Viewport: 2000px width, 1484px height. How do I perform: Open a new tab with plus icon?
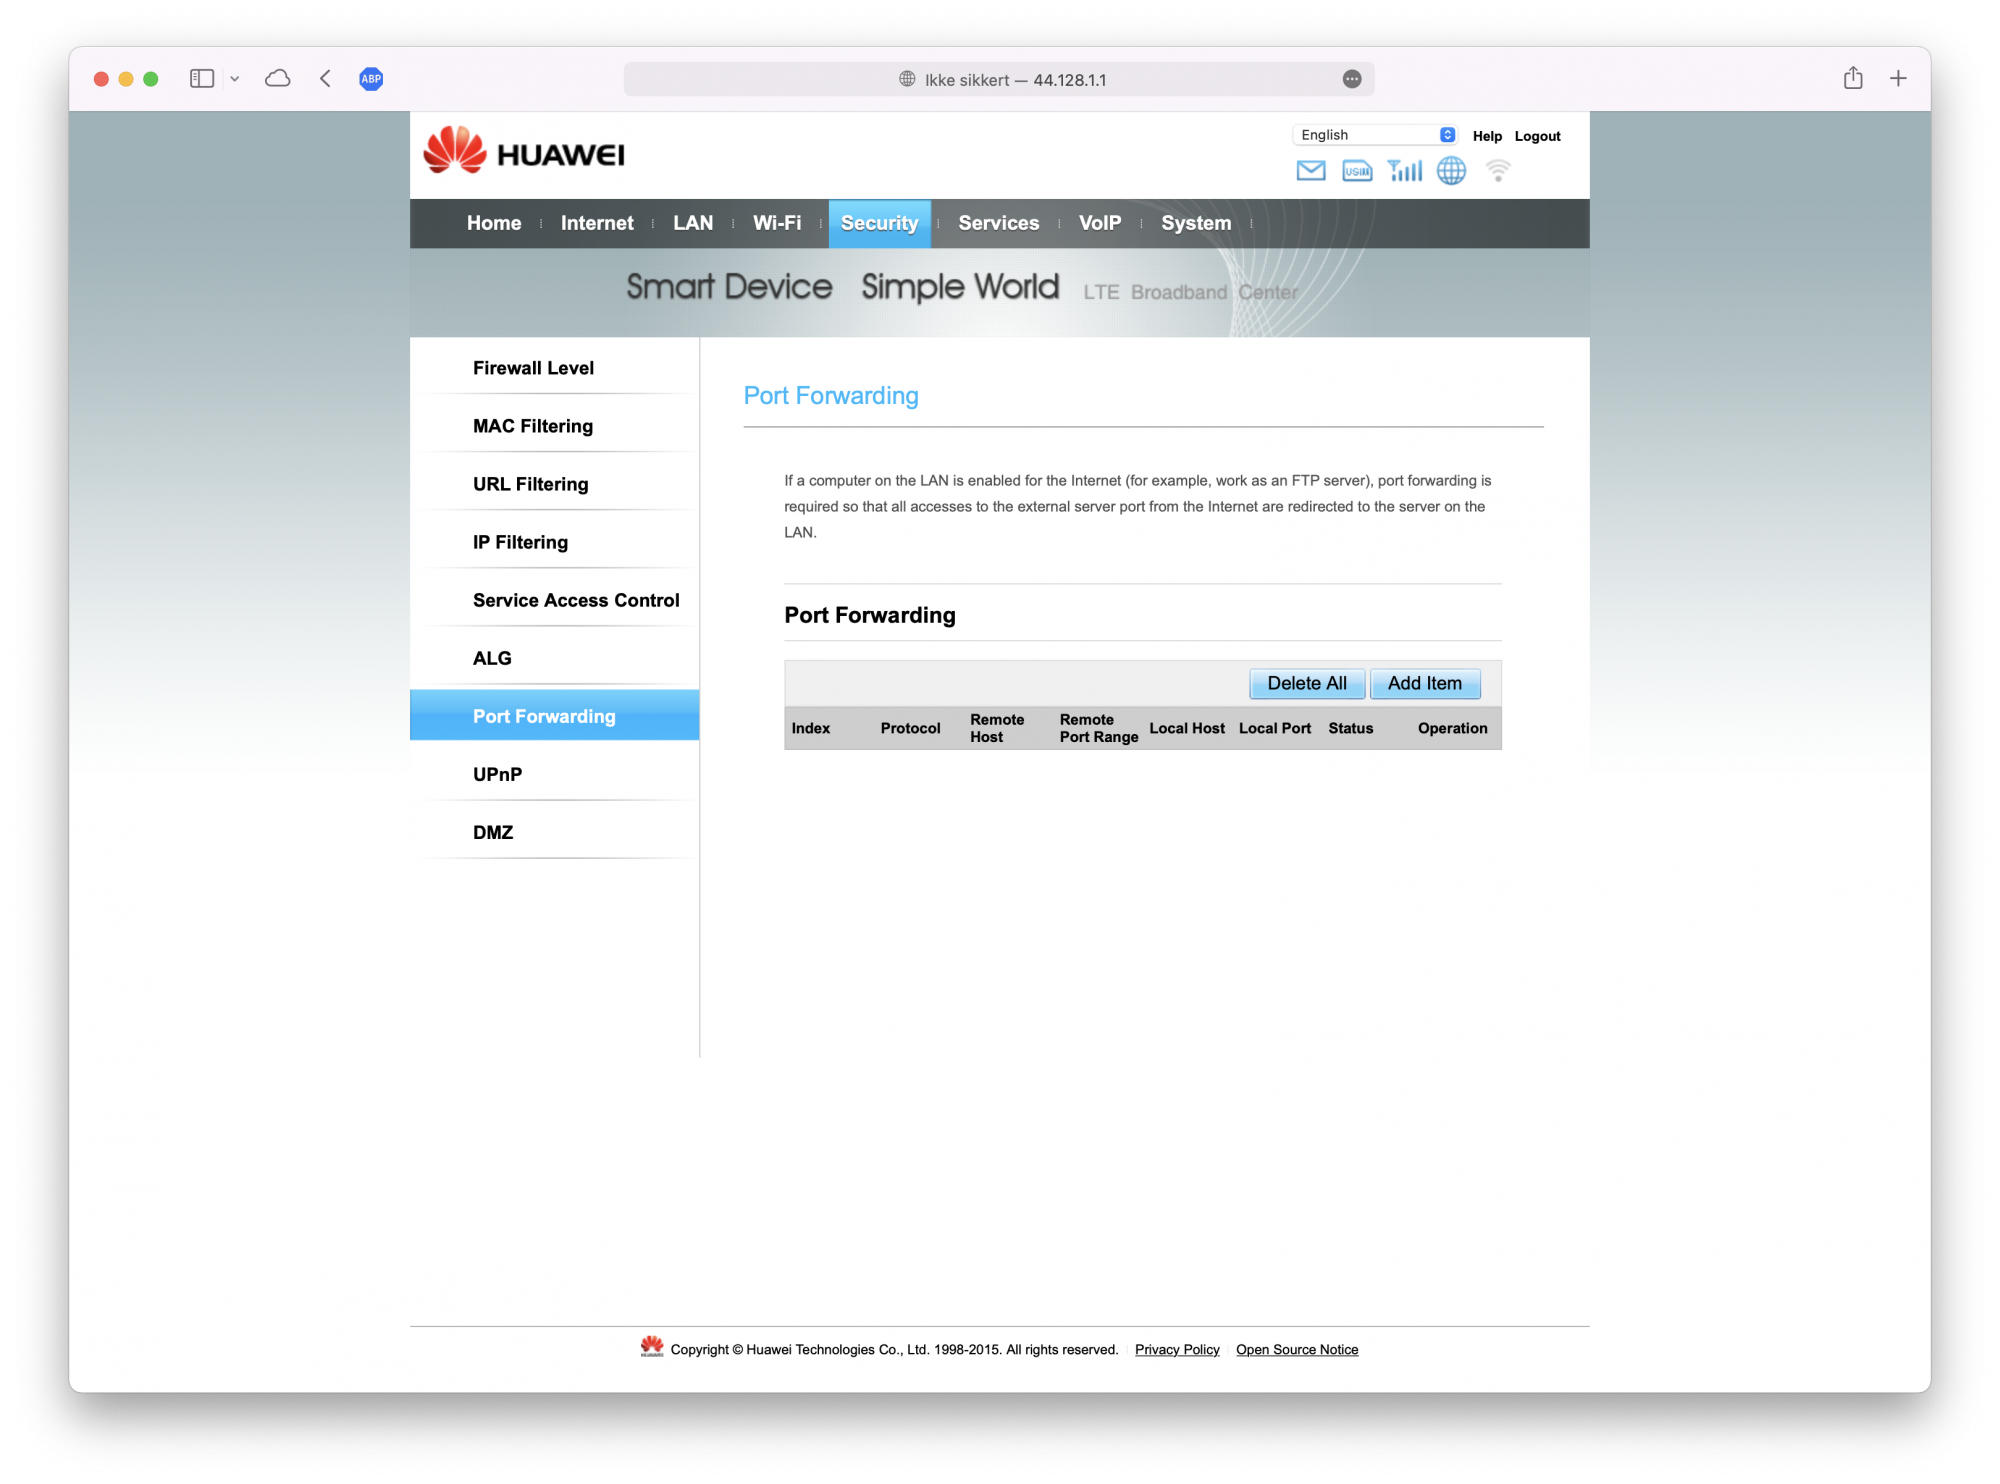click(1898, 78)
